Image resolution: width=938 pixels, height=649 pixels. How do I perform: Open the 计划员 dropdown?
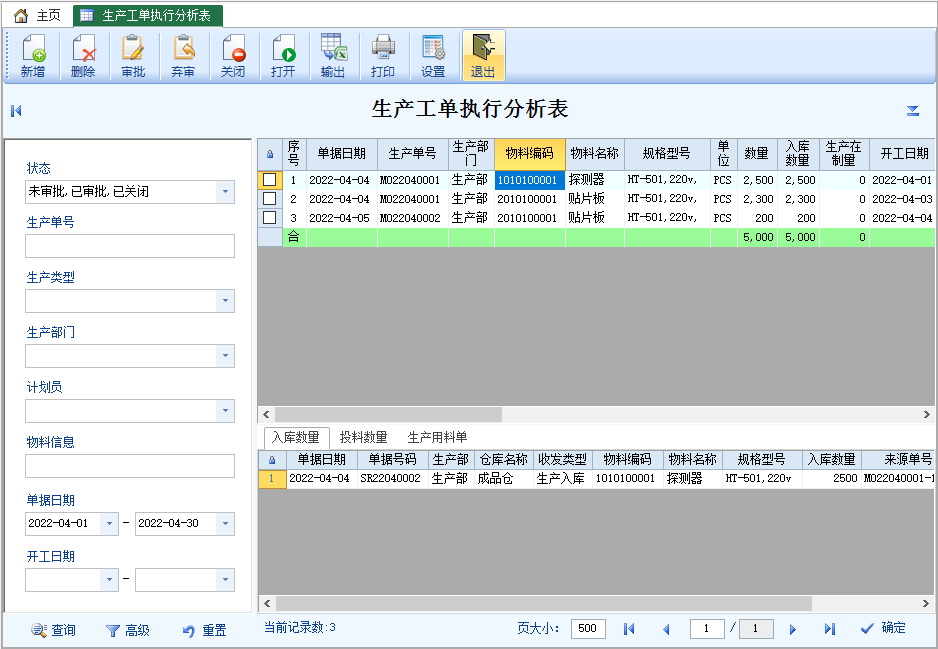click(225, 411)
